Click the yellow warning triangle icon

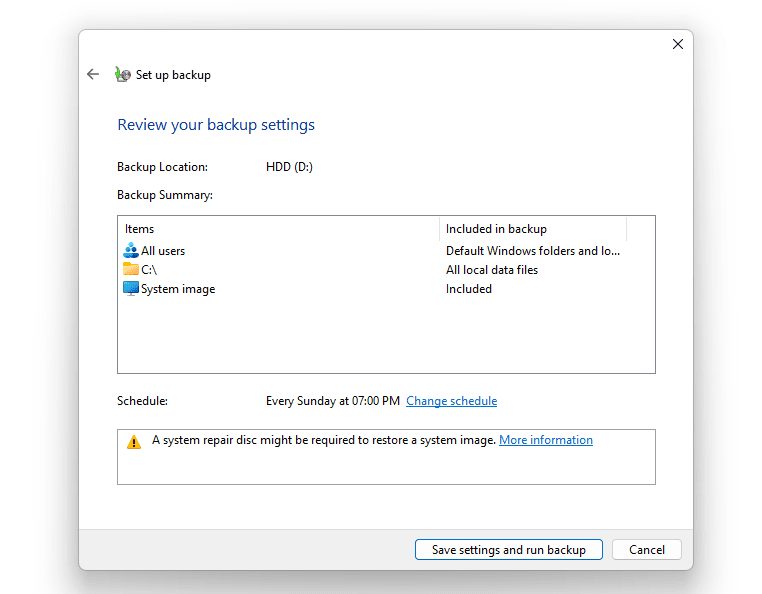(x=134, y=442)
